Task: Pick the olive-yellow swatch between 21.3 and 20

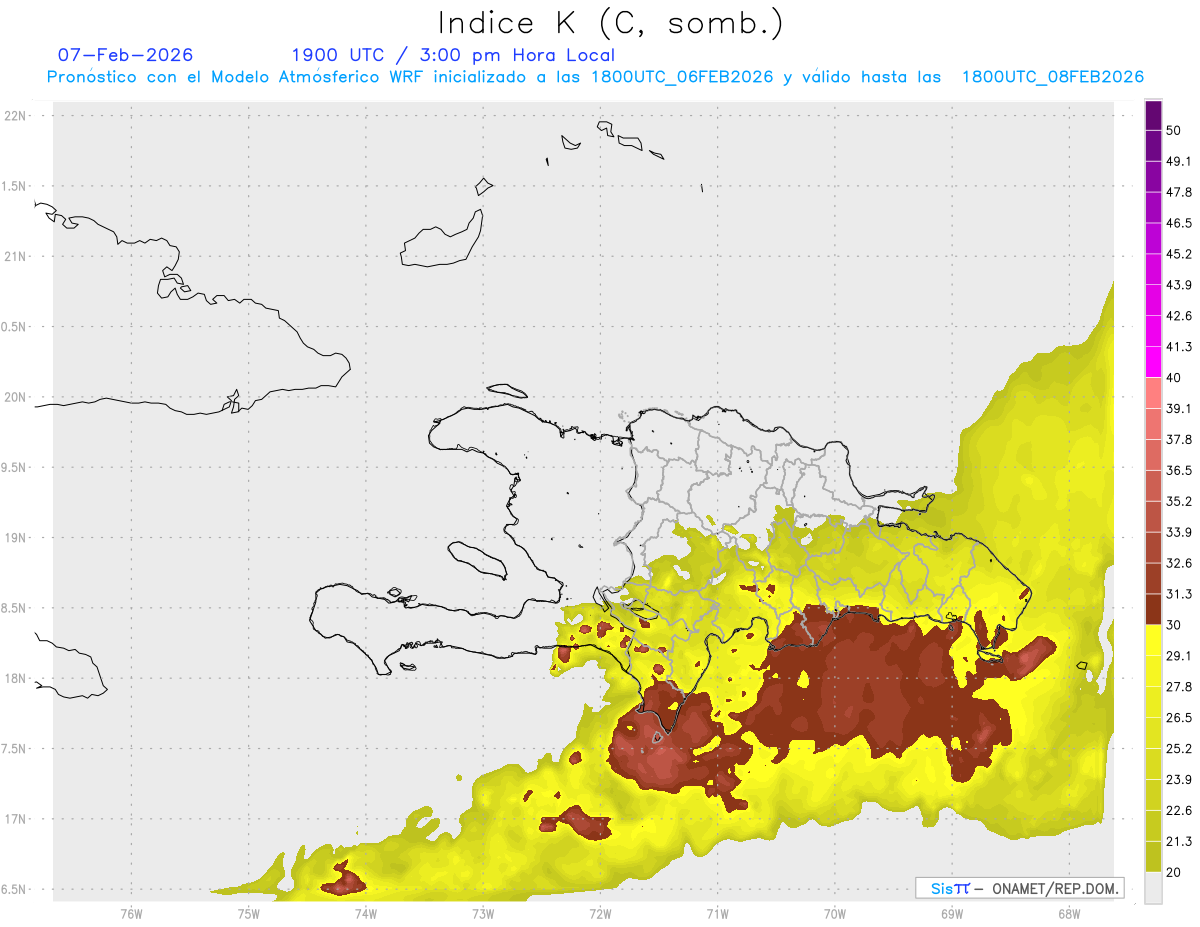Action: click(x=1153, y=857)
